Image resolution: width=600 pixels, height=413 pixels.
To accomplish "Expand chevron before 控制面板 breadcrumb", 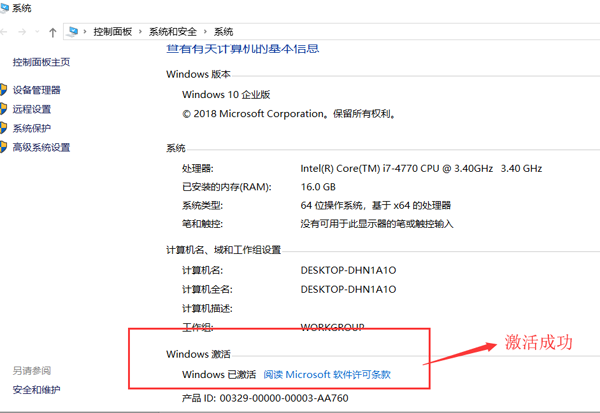I will coord(85,32).
